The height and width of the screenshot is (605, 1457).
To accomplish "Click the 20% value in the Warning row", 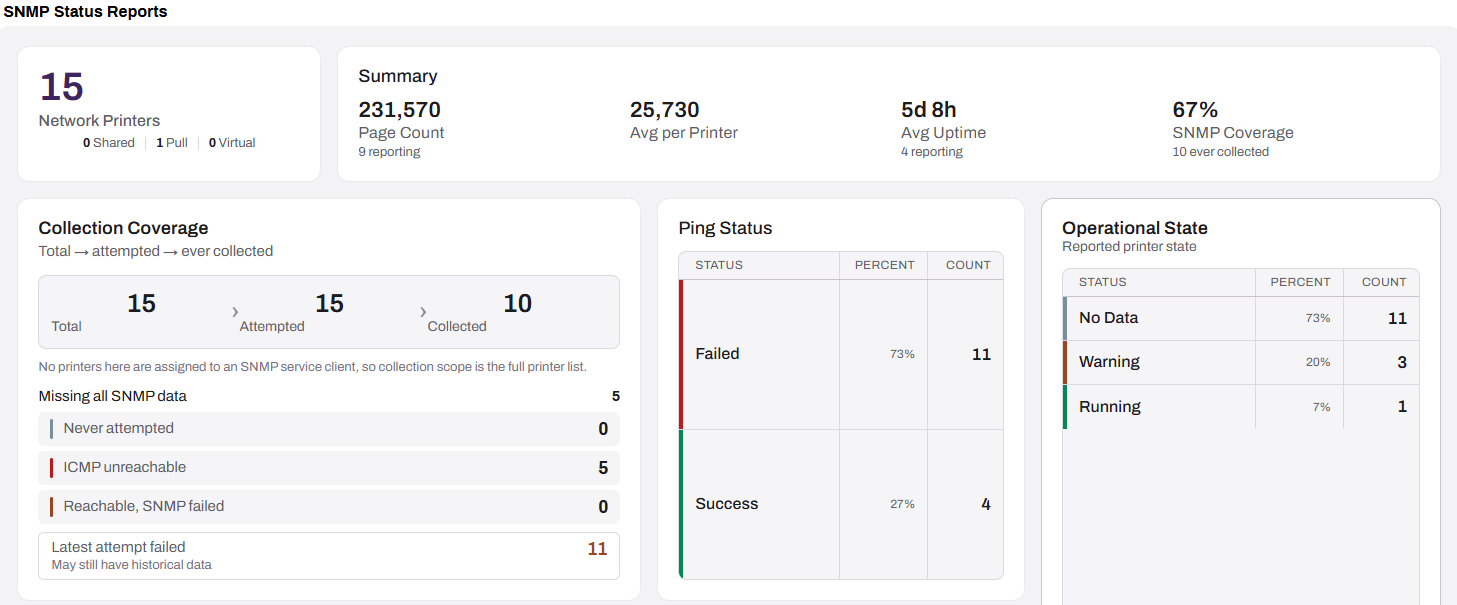I will click(1318, 362).
